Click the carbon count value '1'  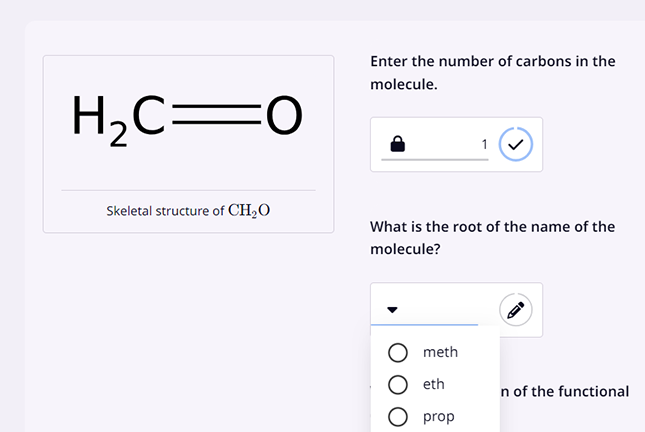pyautogui.click(x=485, y=145)
